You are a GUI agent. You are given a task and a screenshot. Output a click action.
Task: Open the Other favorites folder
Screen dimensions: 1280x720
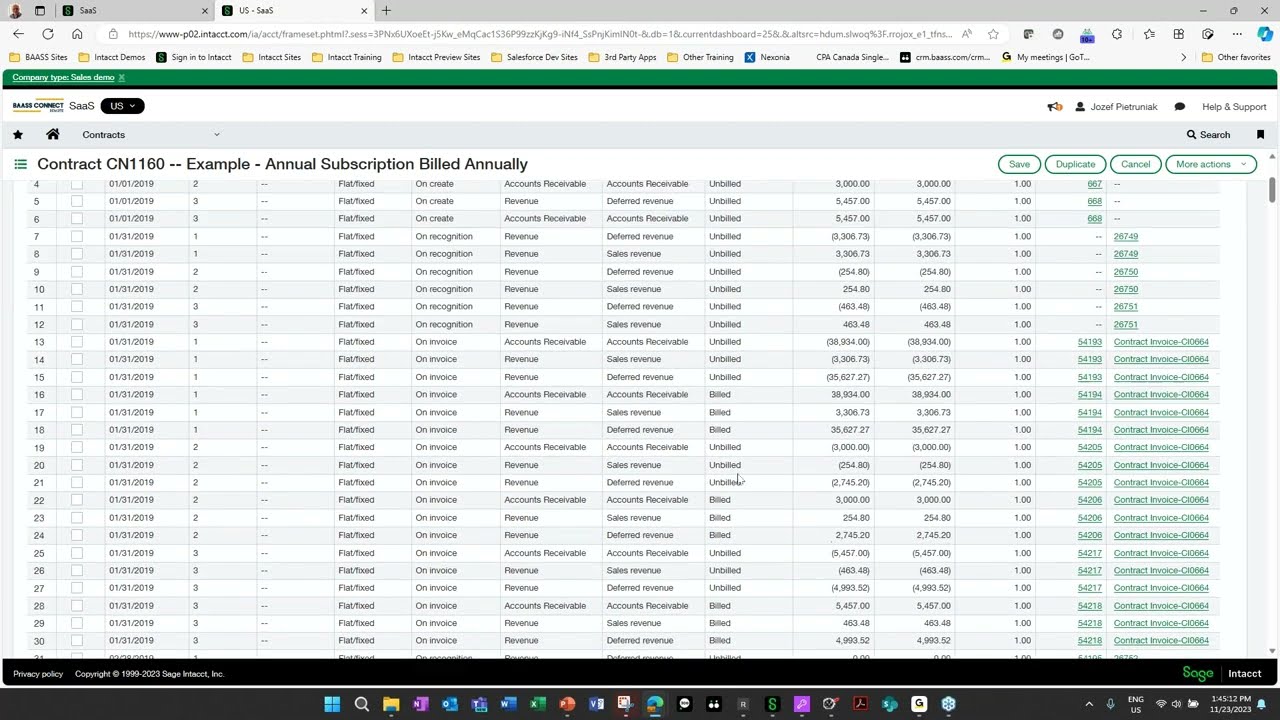pyautogui.click(x=1236, y=57)
